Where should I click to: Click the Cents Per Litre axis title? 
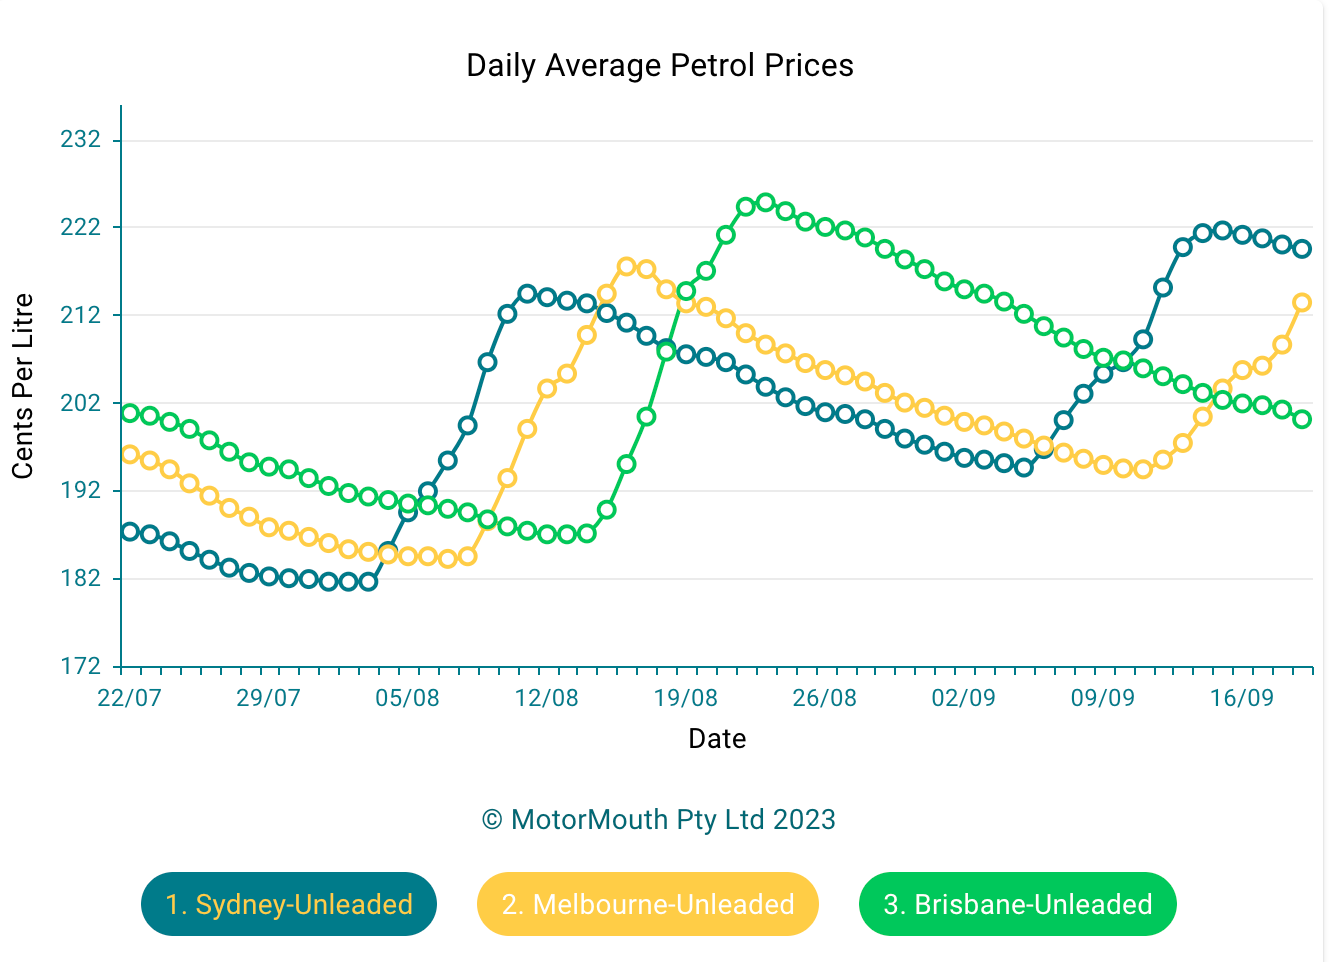23,386
